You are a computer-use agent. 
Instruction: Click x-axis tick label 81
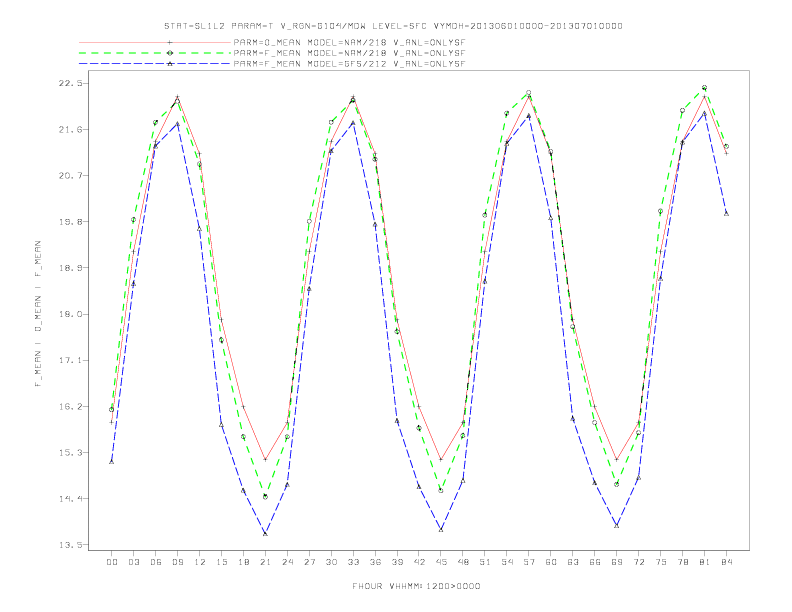click(x=705, y=562)
